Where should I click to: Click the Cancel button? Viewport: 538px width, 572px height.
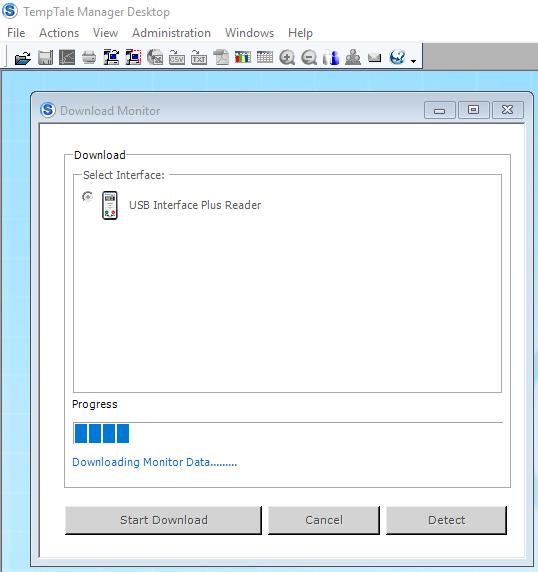pyautogui.click(x=324, y=520)
